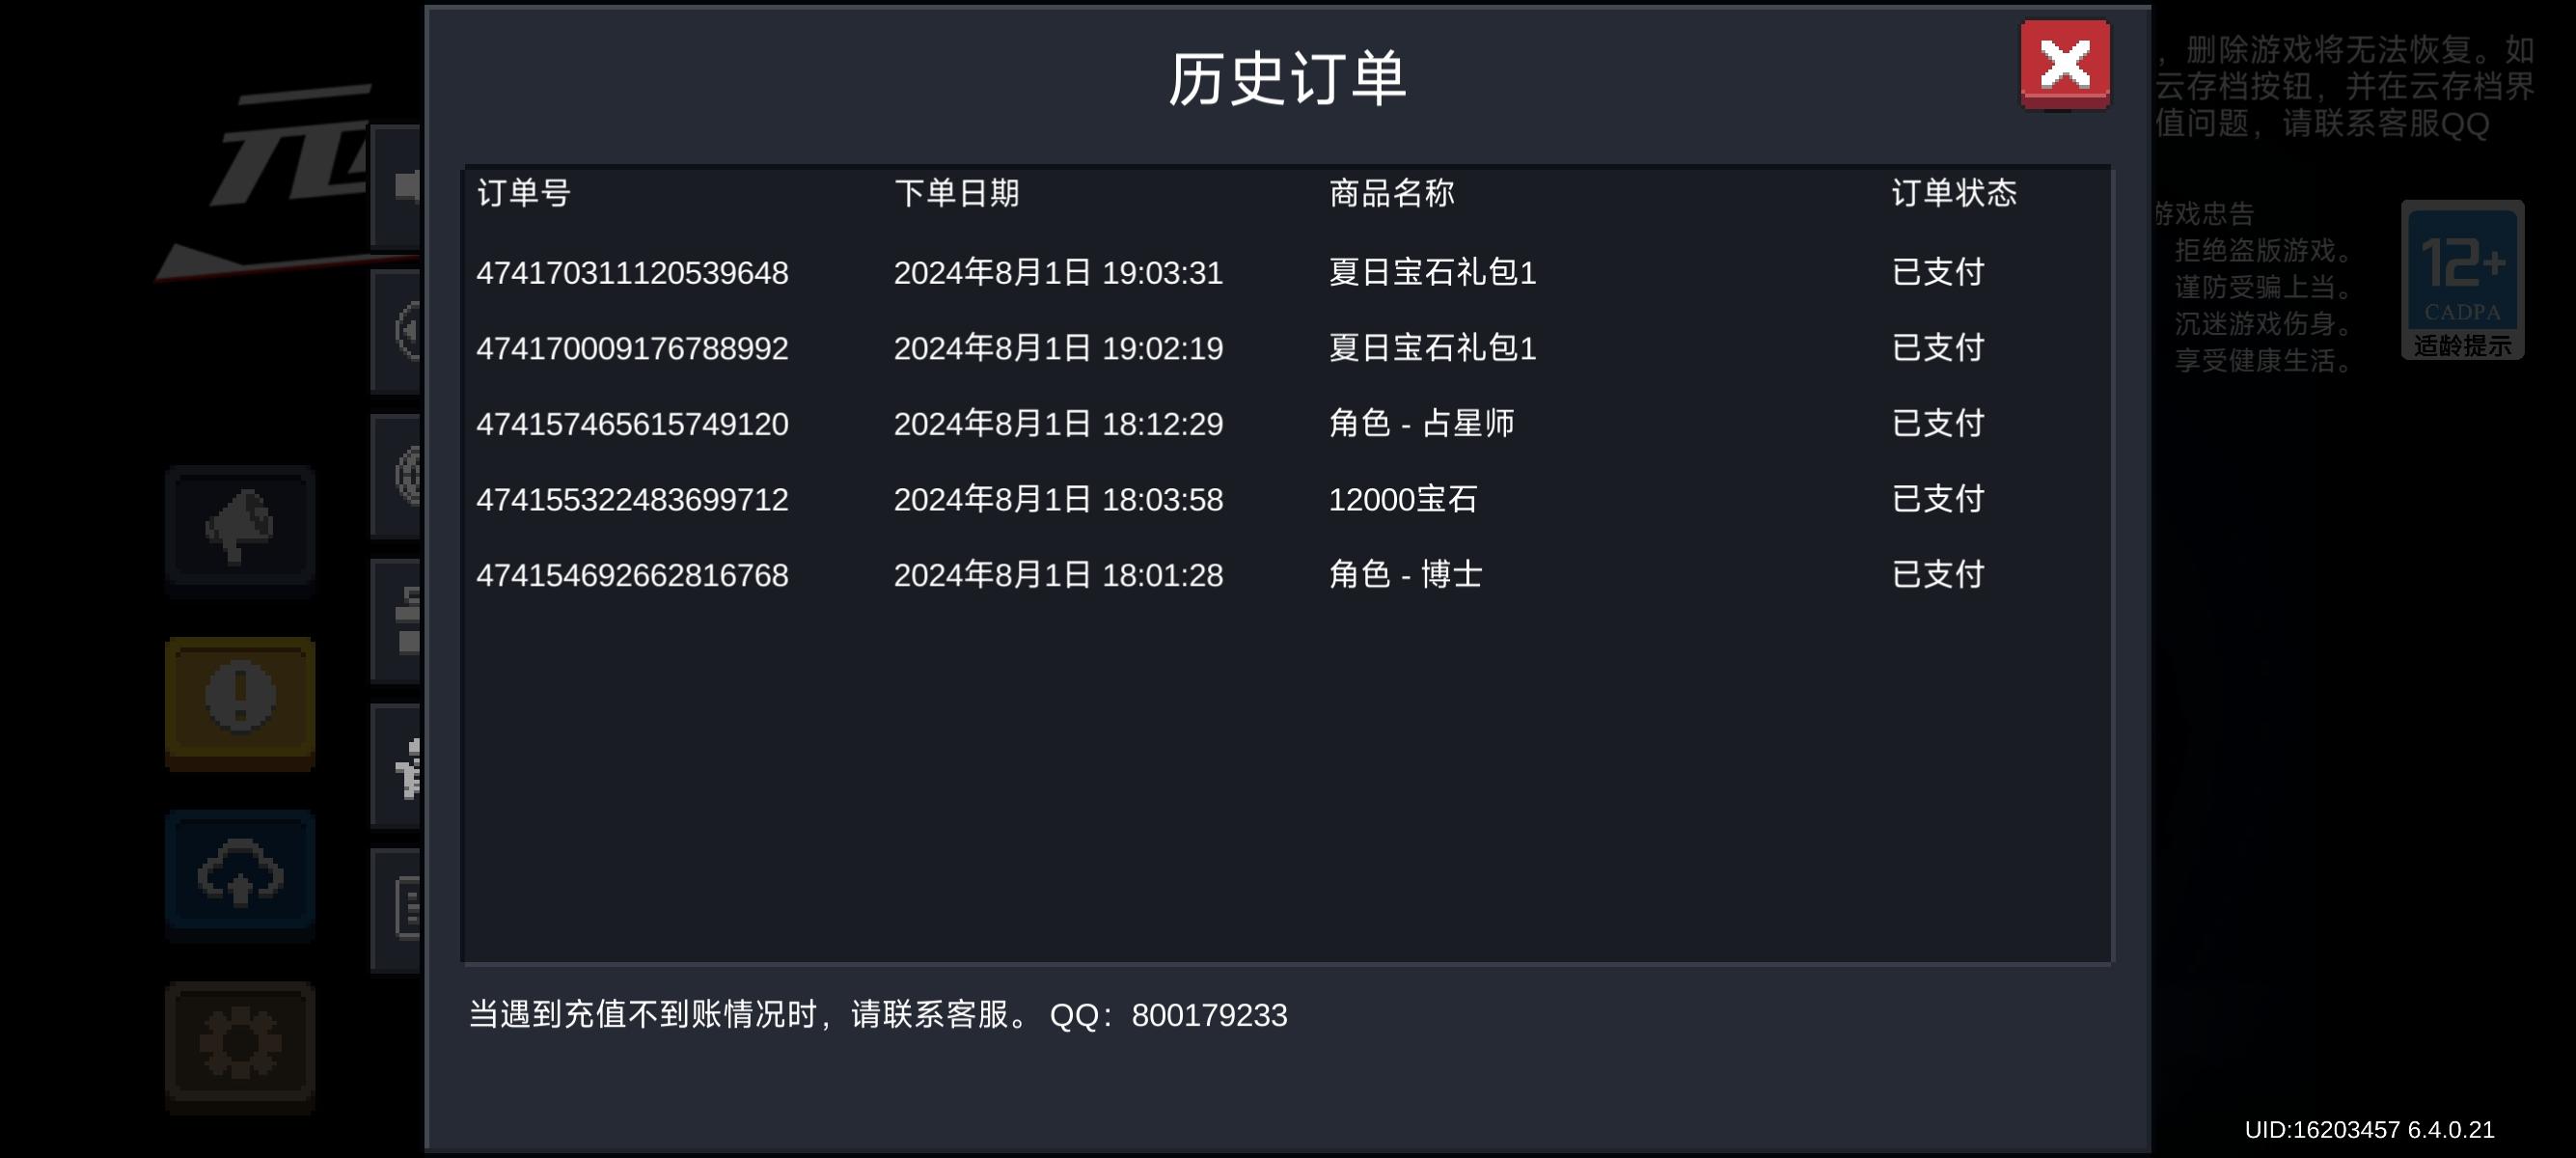The image size is (2576, 1158).
Task: Click the UID version text
Action: pos(2368,1130)
